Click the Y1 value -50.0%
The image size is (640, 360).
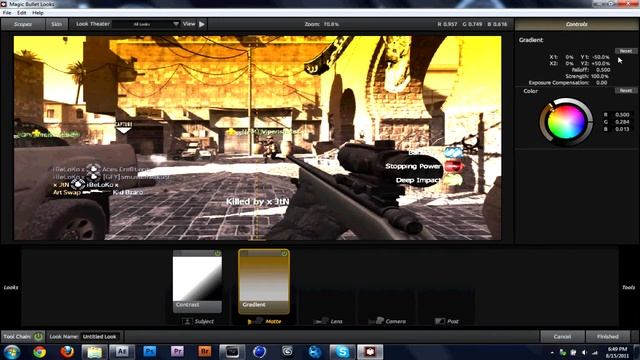(x=601, y=57)
